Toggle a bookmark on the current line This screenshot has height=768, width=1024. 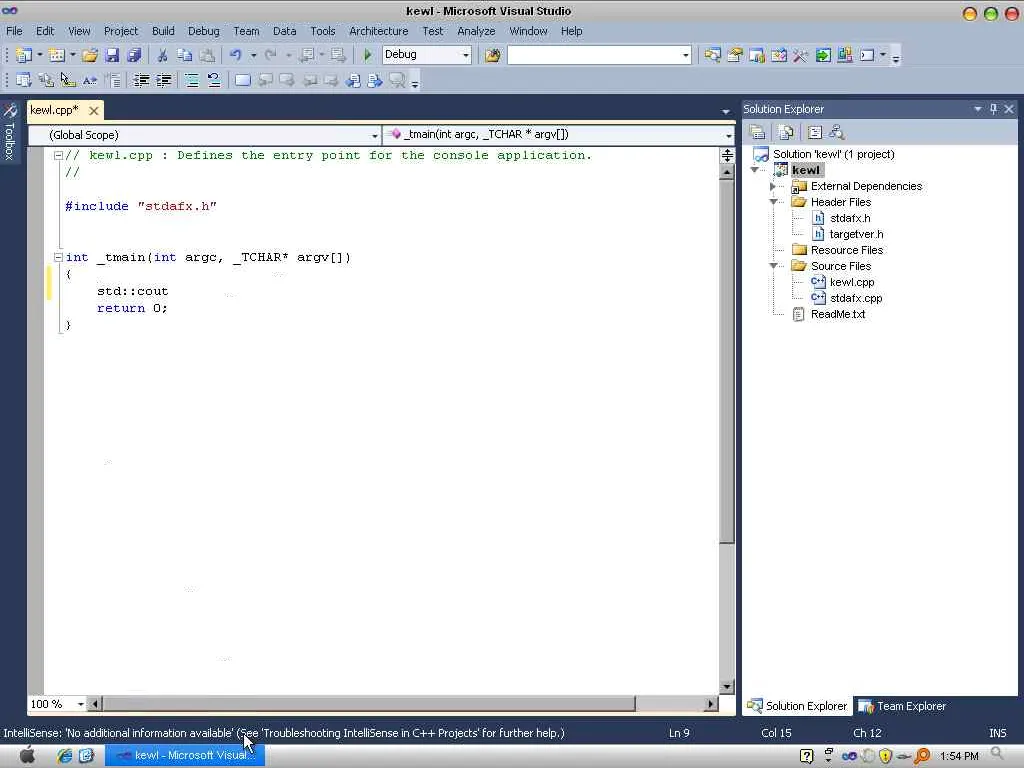(242, 80)
